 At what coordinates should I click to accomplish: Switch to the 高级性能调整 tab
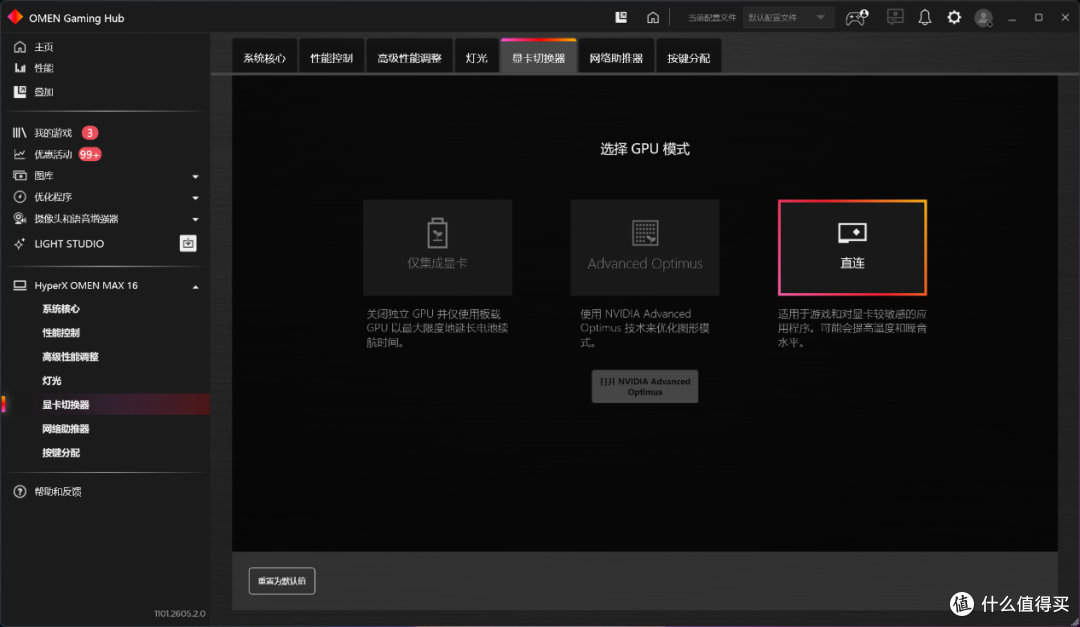click(x=409, y=58)
